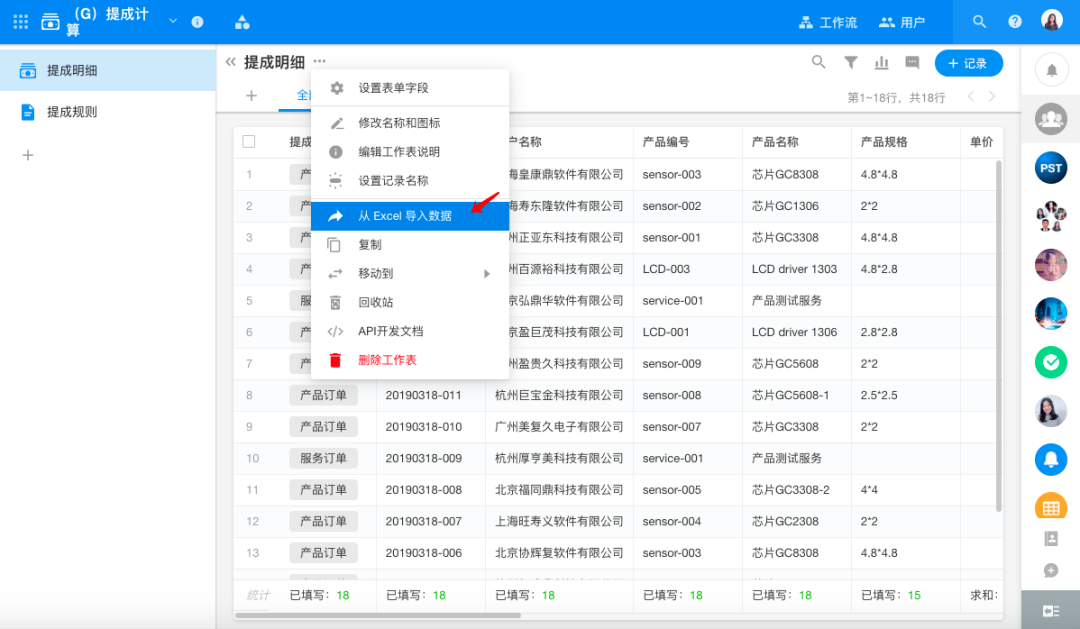Collapse the sidebar with double chevron
Image resolution: width=1080 pixels, height=629 pixels.
point(231,62)
